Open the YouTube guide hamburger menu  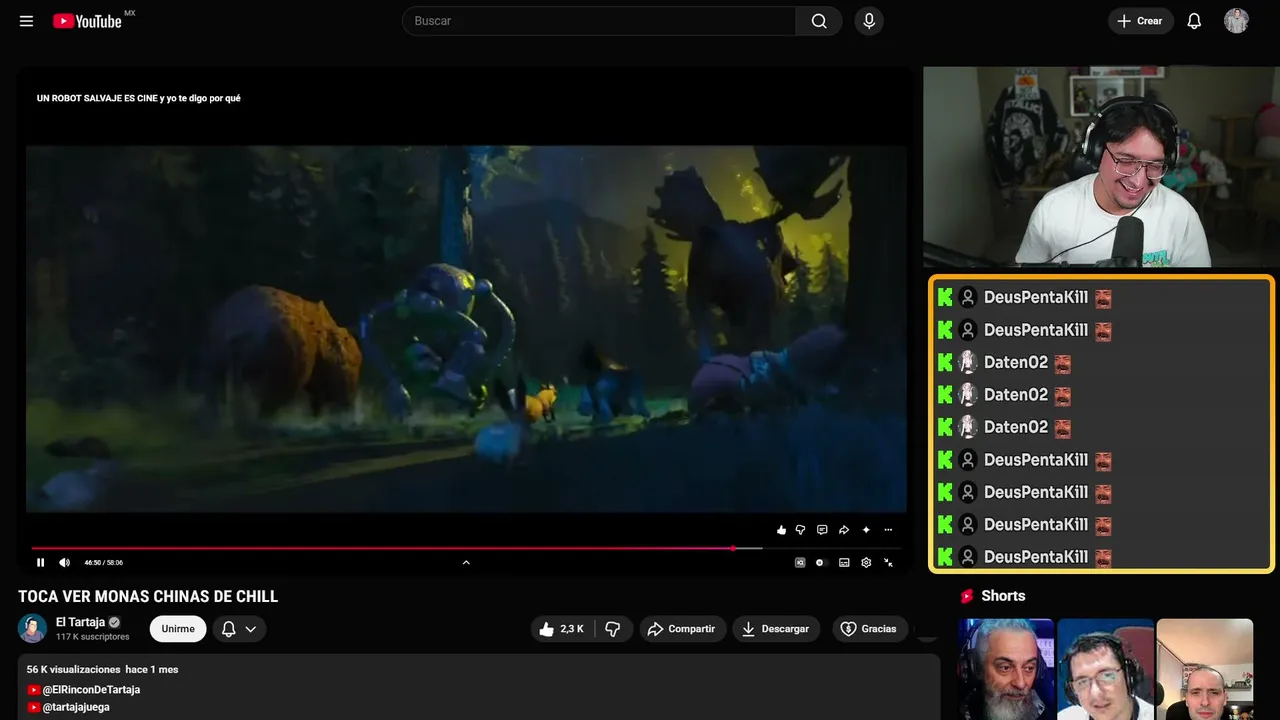coord(27,21)
